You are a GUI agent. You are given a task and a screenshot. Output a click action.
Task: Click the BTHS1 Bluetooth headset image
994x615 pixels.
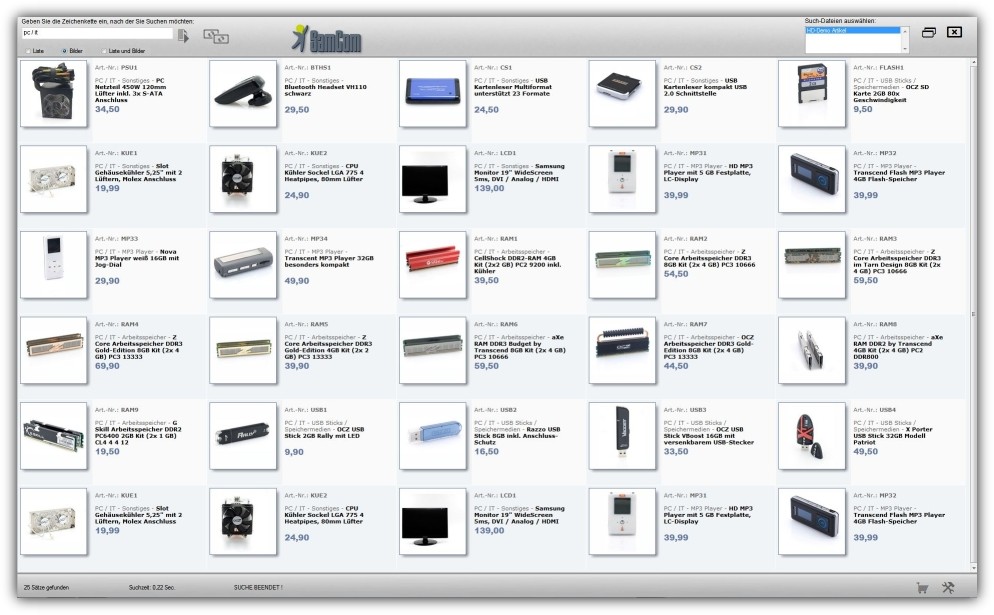pyautogui.click(x=243, y=94)
